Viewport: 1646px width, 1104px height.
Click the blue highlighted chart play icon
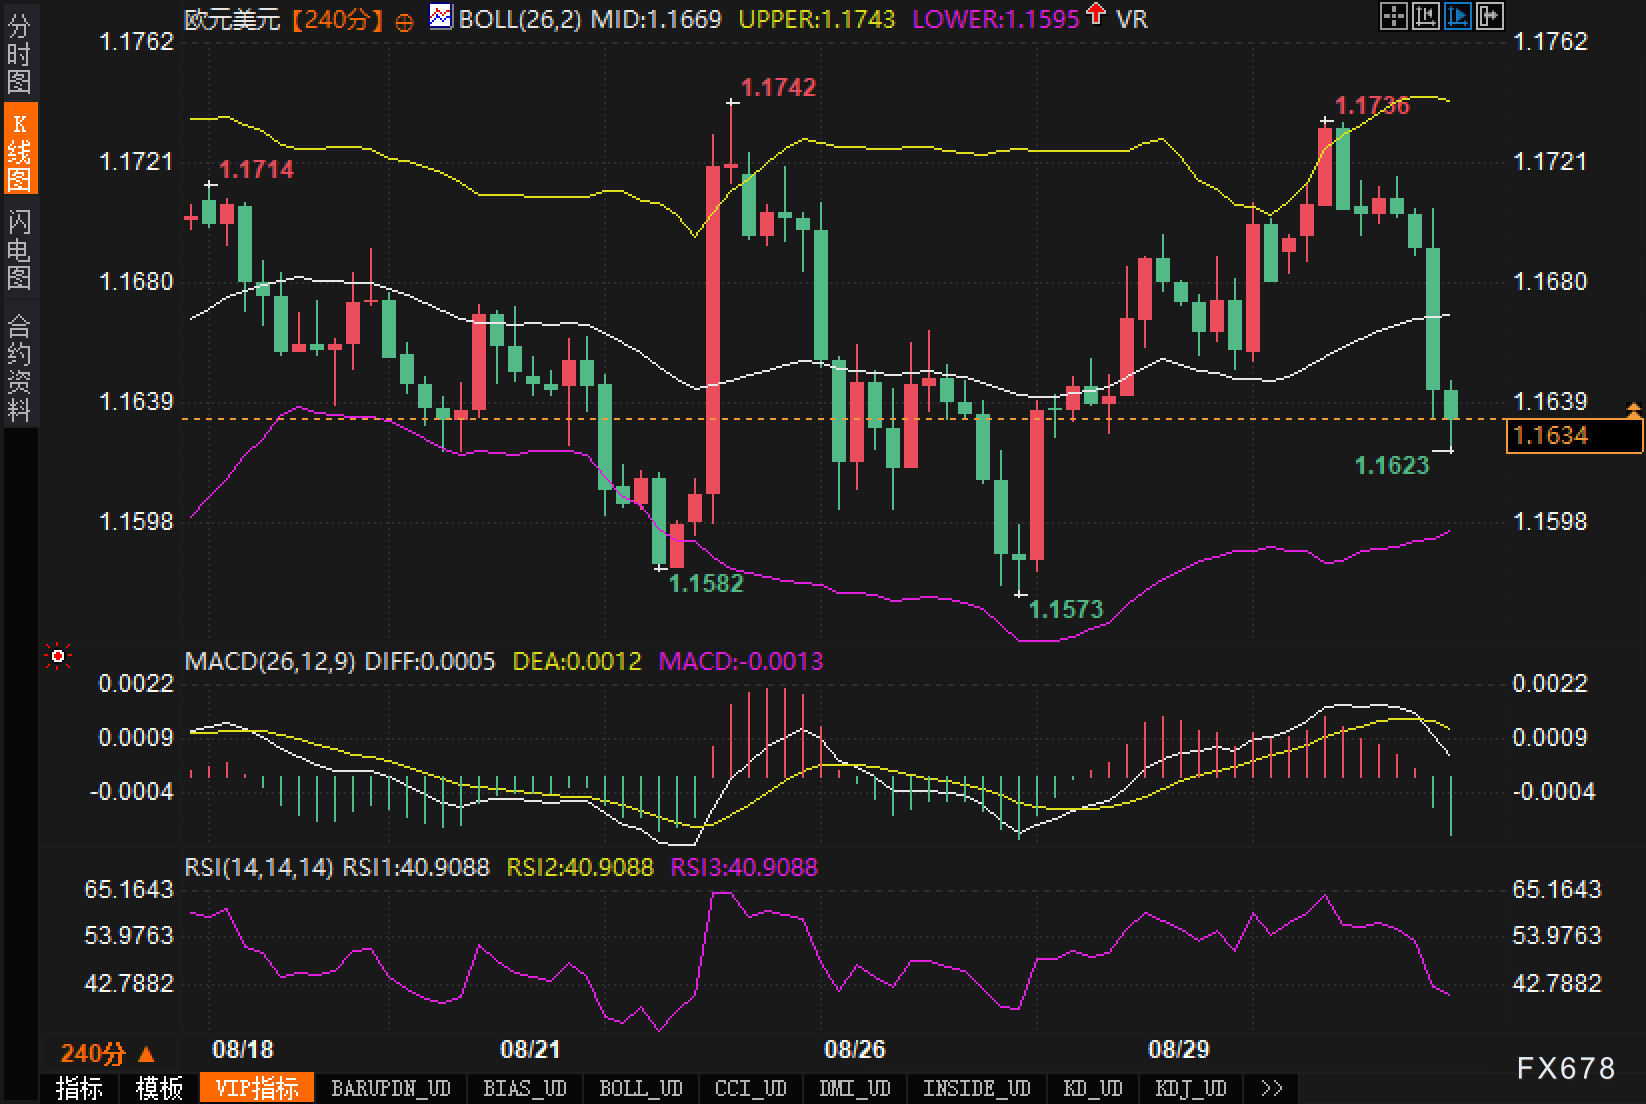pyautogui.click(x=1457, y=16)
